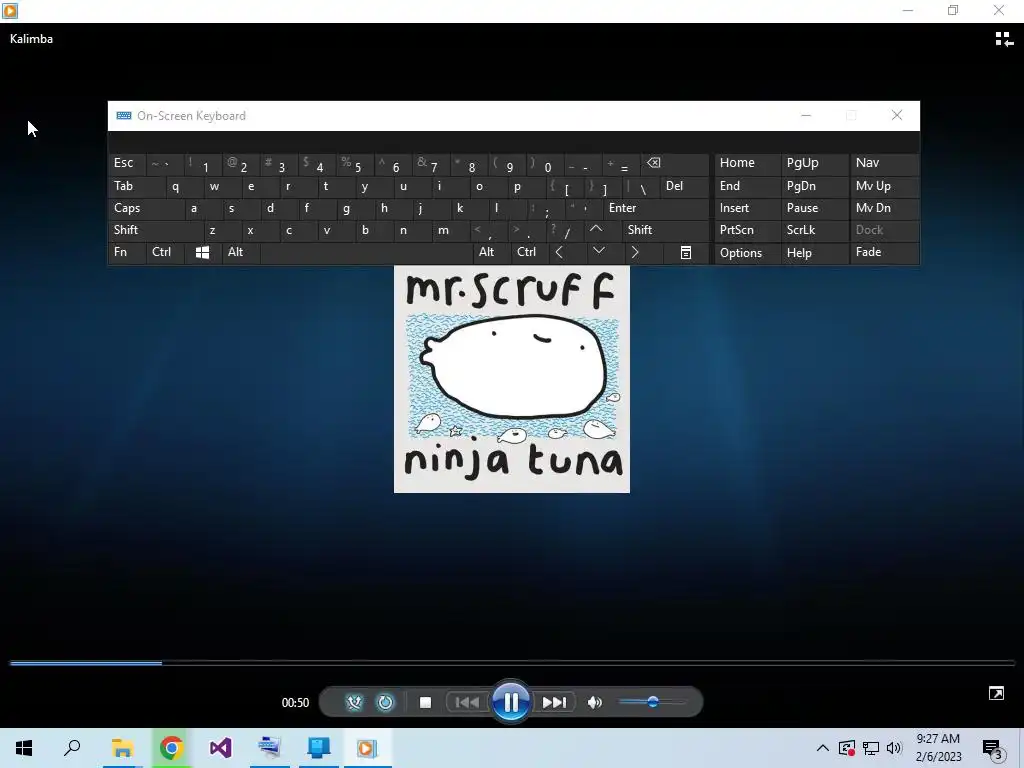Click the Del key on keyboard
Screen dimensions: 1024x768
684,186
